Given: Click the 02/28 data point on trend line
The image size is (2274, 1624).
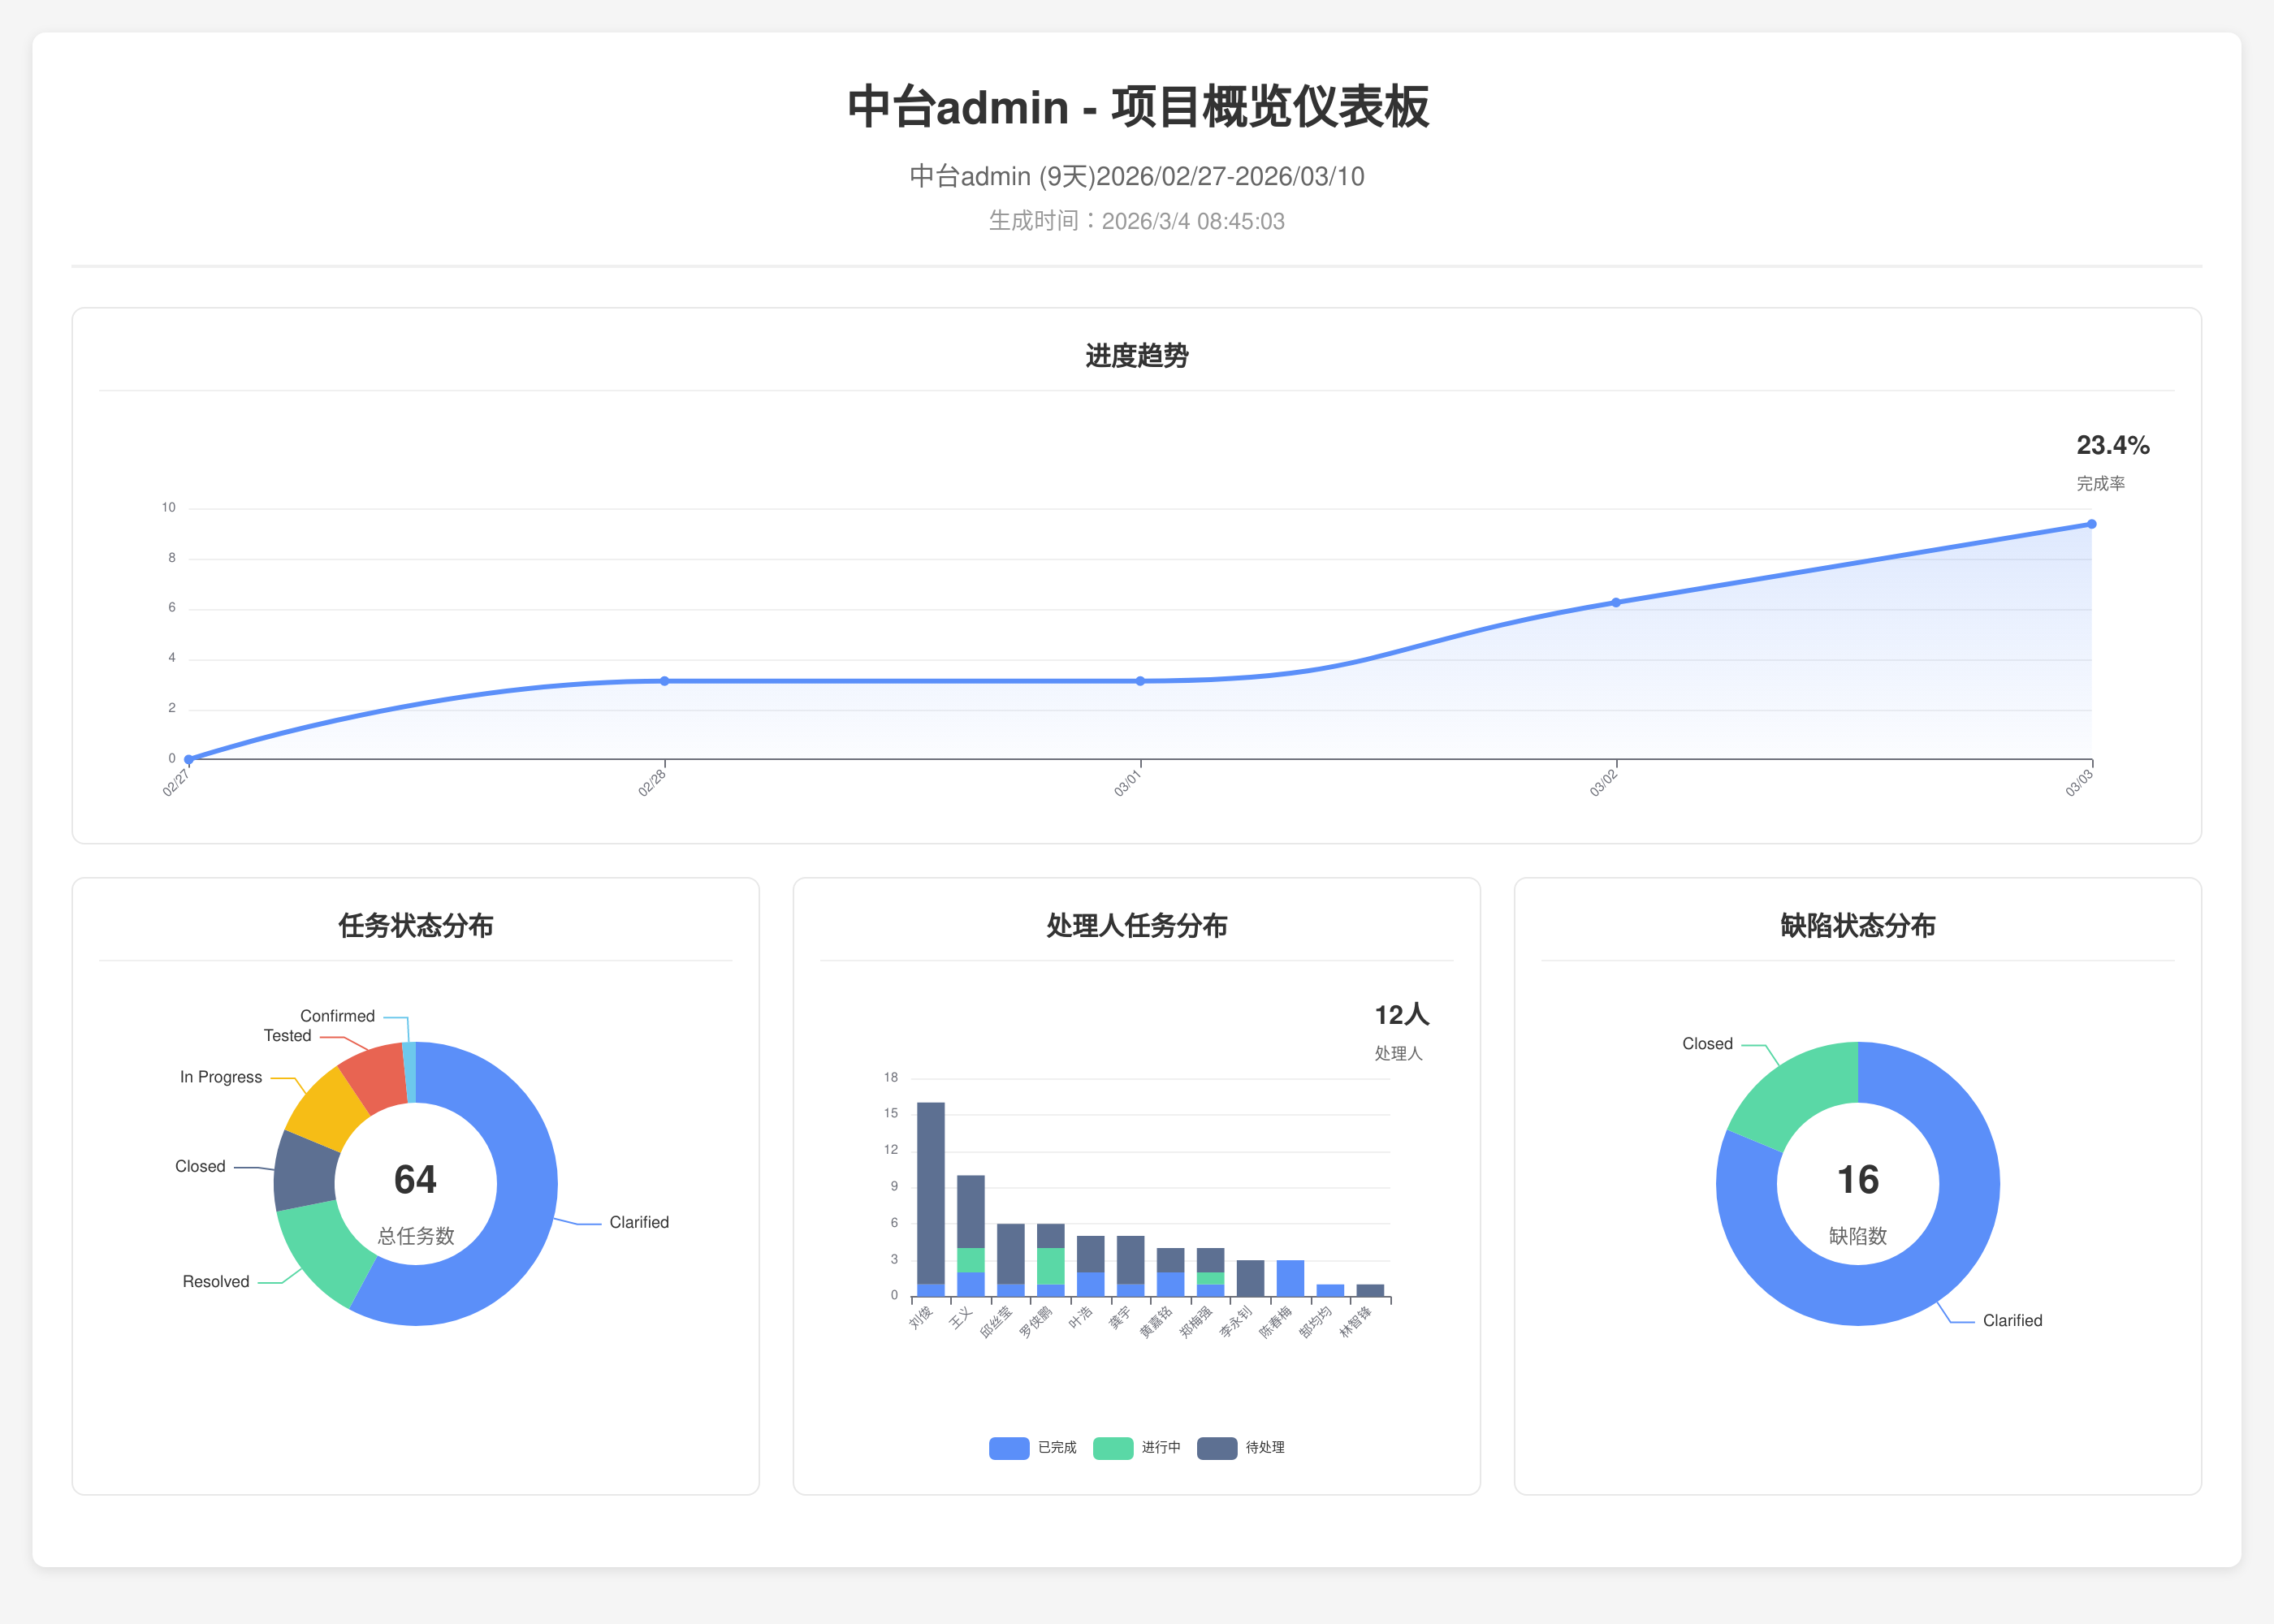Looking at the screenshot, I should [x=664, y=681].
